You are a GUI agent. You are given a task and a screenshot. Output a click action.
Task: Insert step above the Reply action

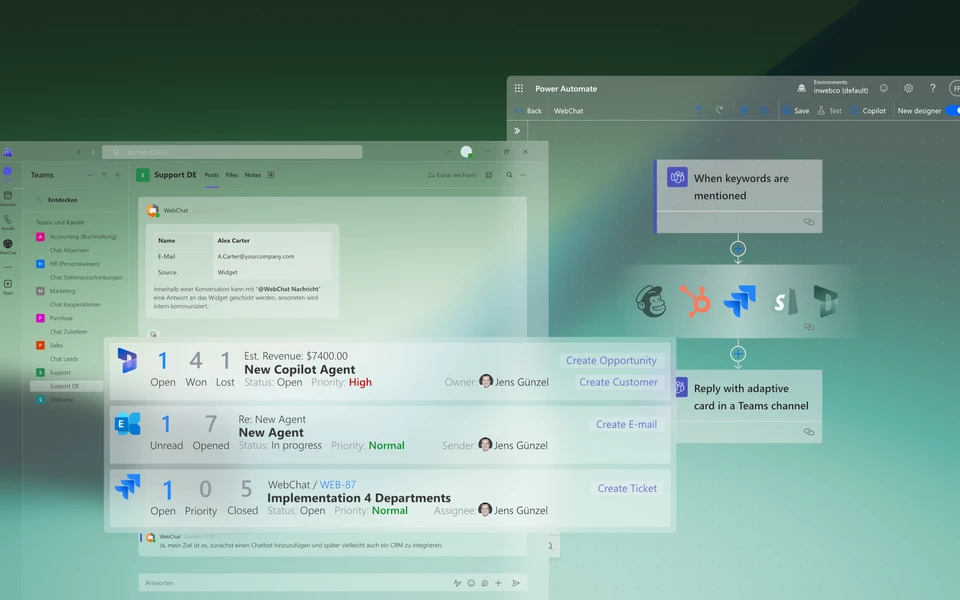tap(738, 353)
